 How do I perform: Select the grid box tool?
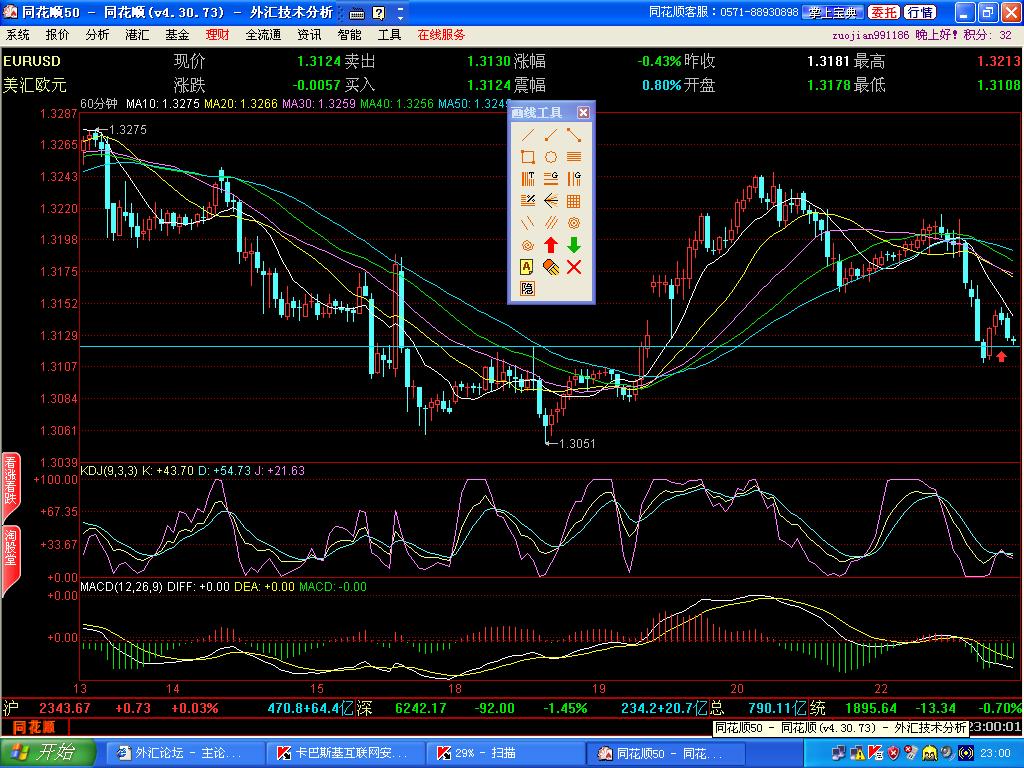(x=573, y=200)
